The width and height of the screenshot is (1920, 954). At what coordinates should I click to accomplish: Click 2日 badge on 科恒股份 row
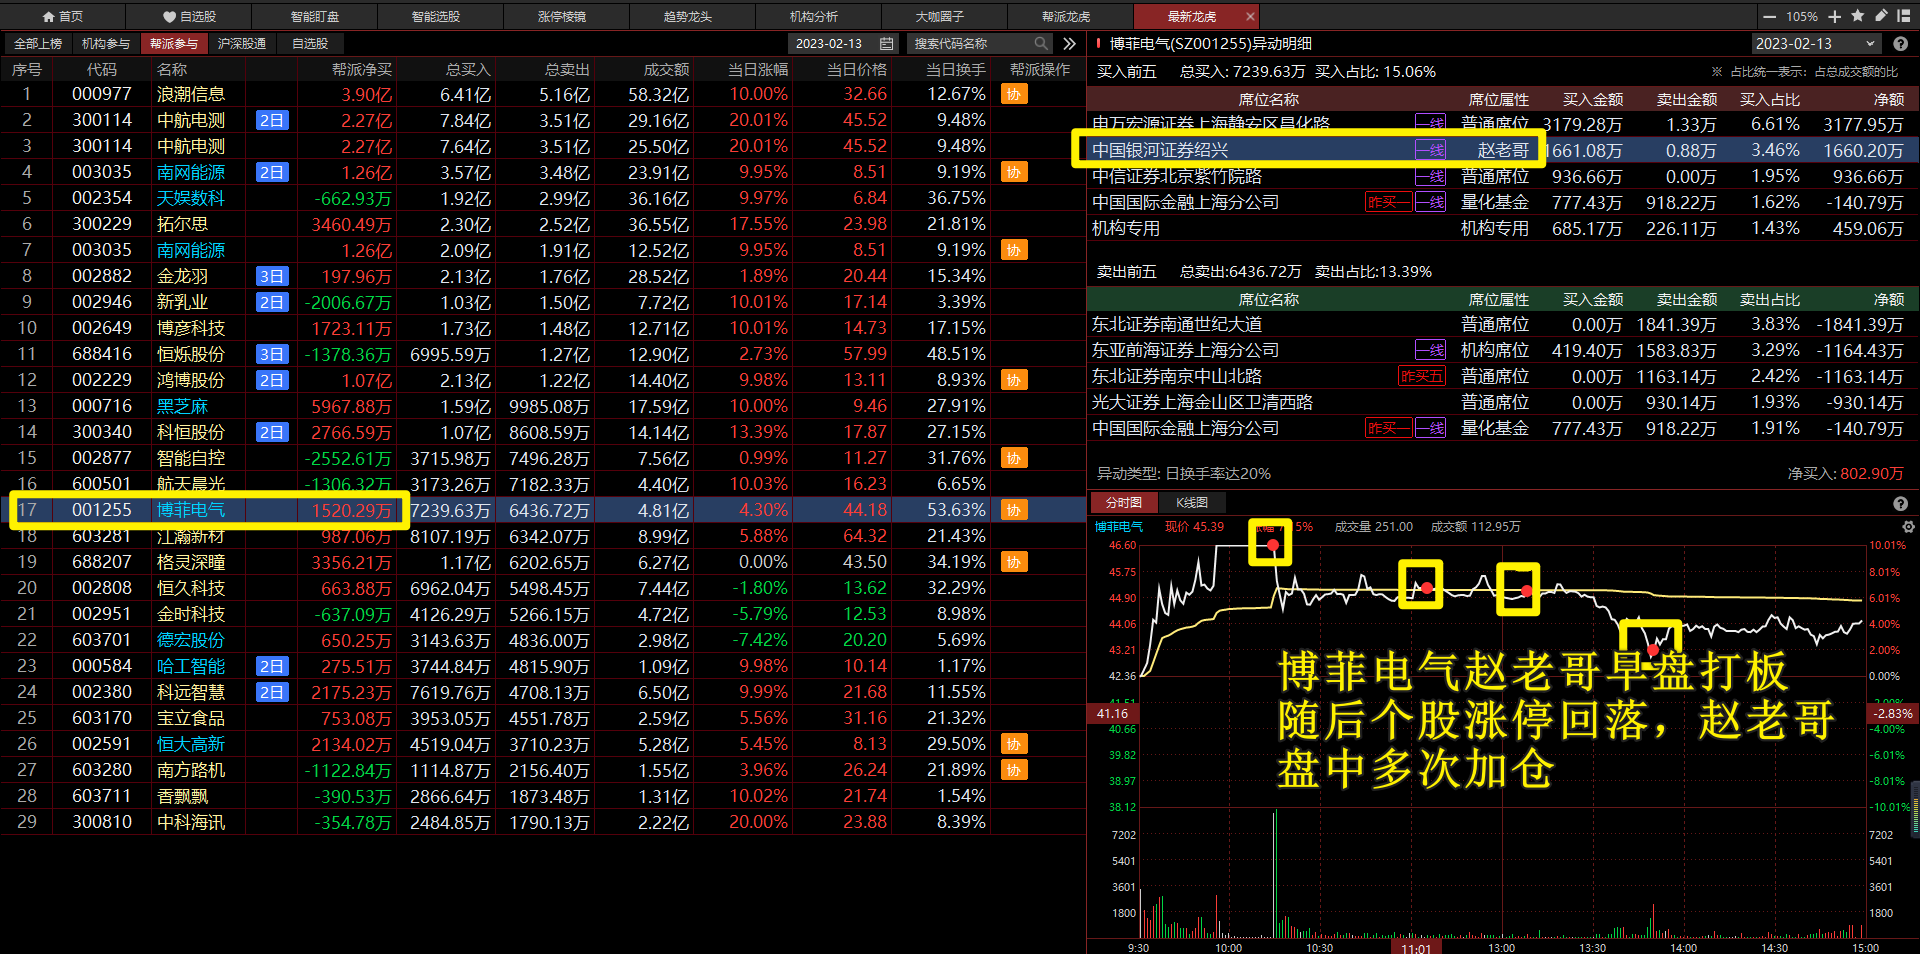[x=272, y=432]
